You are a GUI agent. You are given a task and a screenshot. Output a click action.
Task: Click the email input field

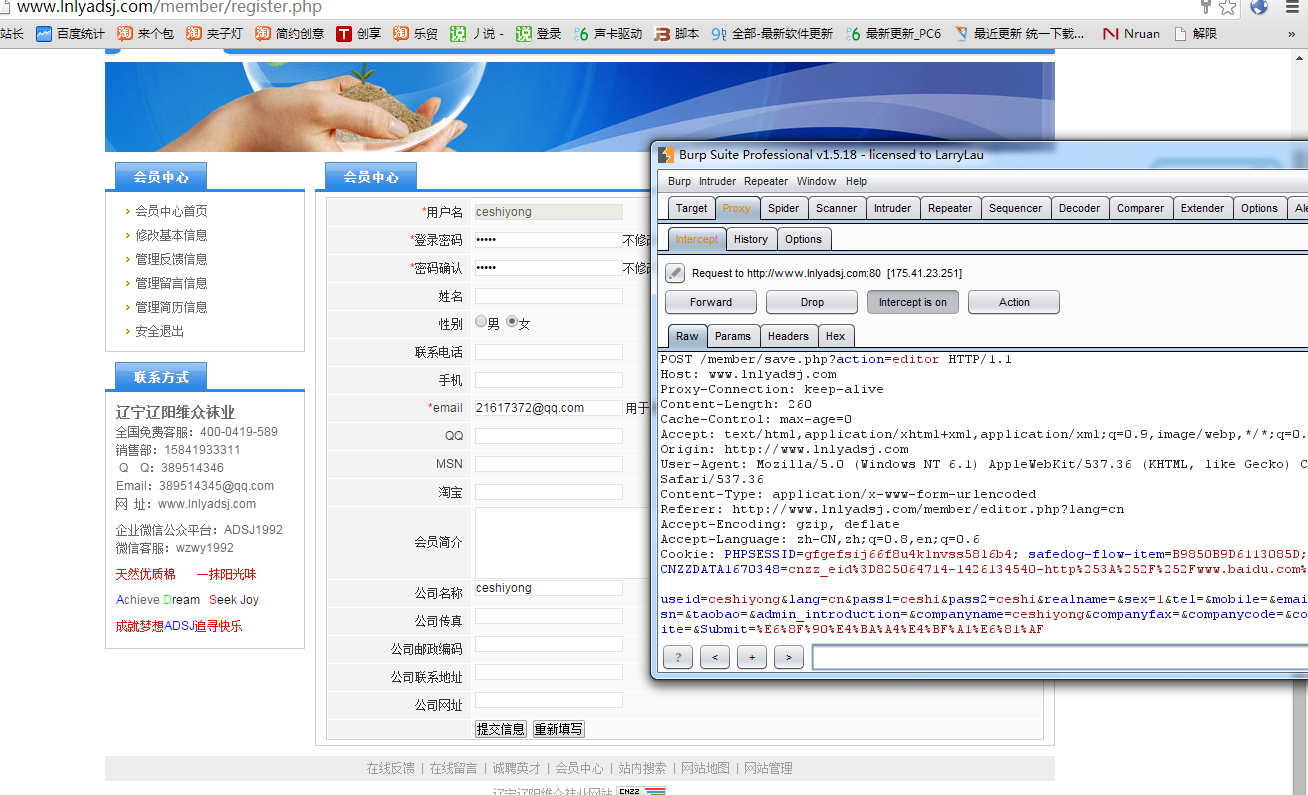[x=549, y=408]
